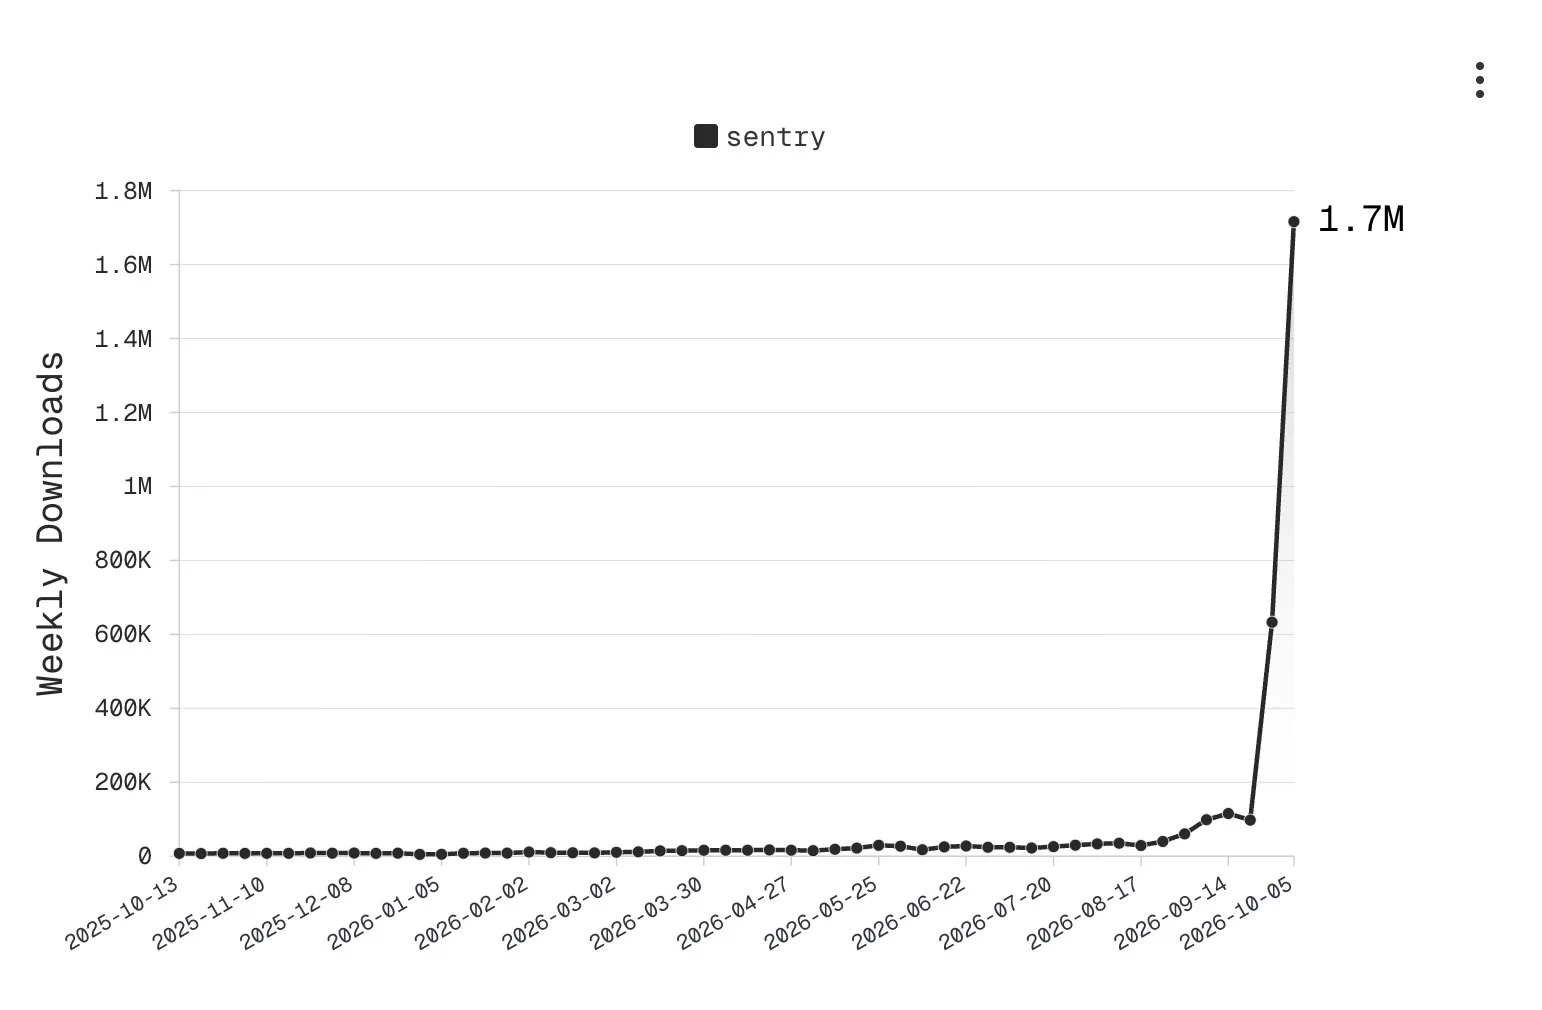Click the 1.7M end-of-line value label
The image size is (1542, 1010).
tap(1360, 220)
